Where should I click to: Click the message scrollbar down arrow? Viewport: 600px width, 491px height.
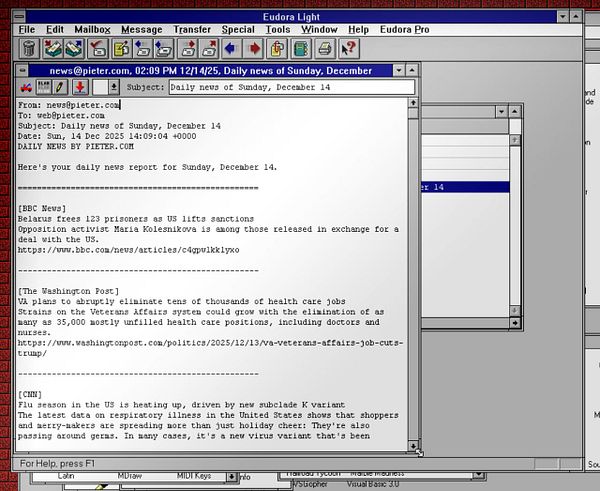click(x=413, y=445)
